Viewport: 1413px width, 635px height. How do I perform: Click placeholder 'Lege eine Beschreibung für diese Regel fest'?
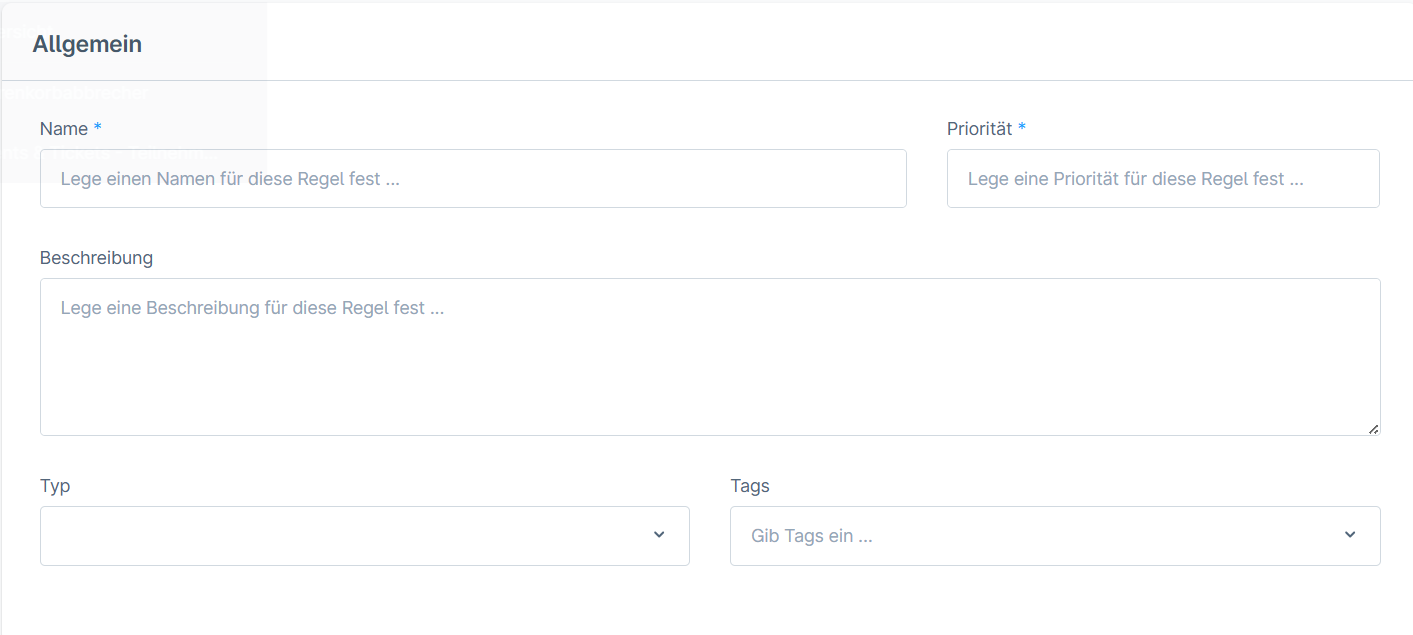252,308
